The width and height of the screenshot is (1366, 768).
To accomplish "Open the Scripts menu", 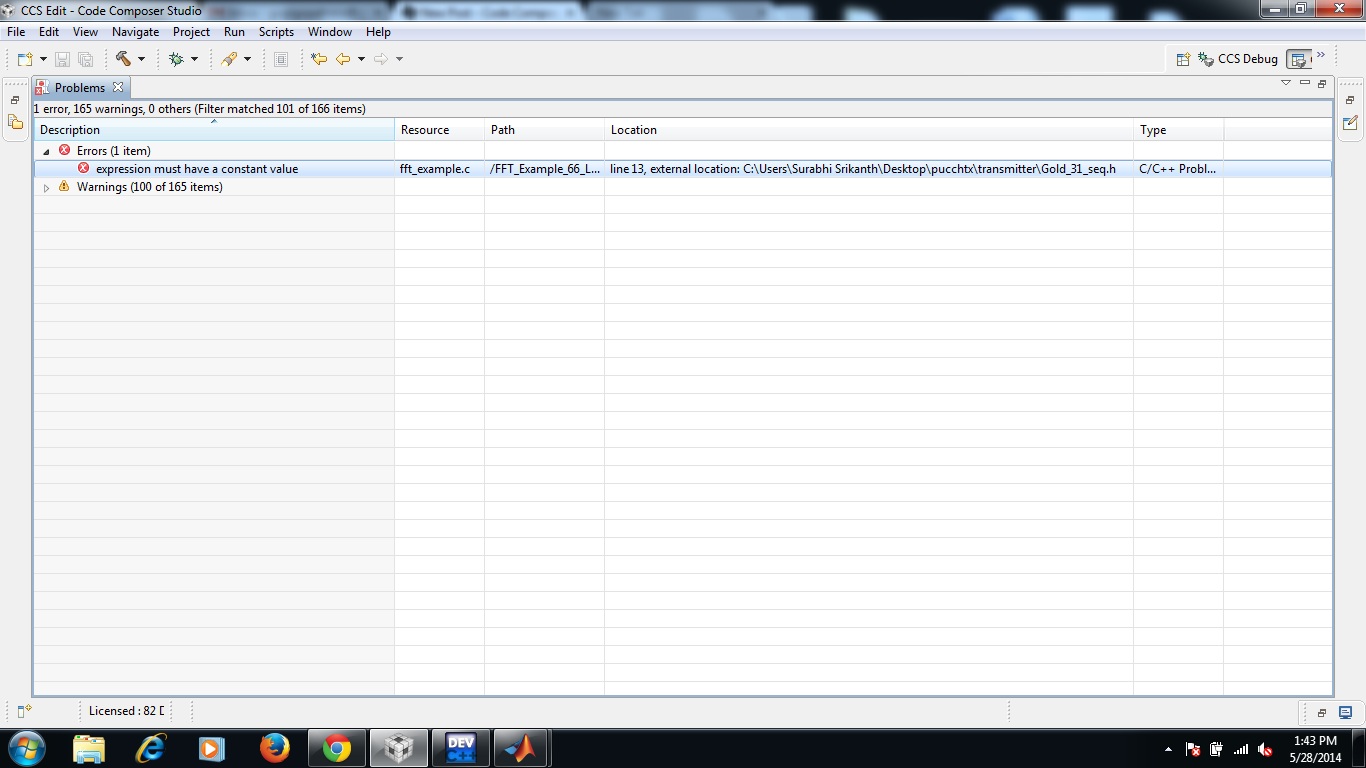I will pos(276,32).
